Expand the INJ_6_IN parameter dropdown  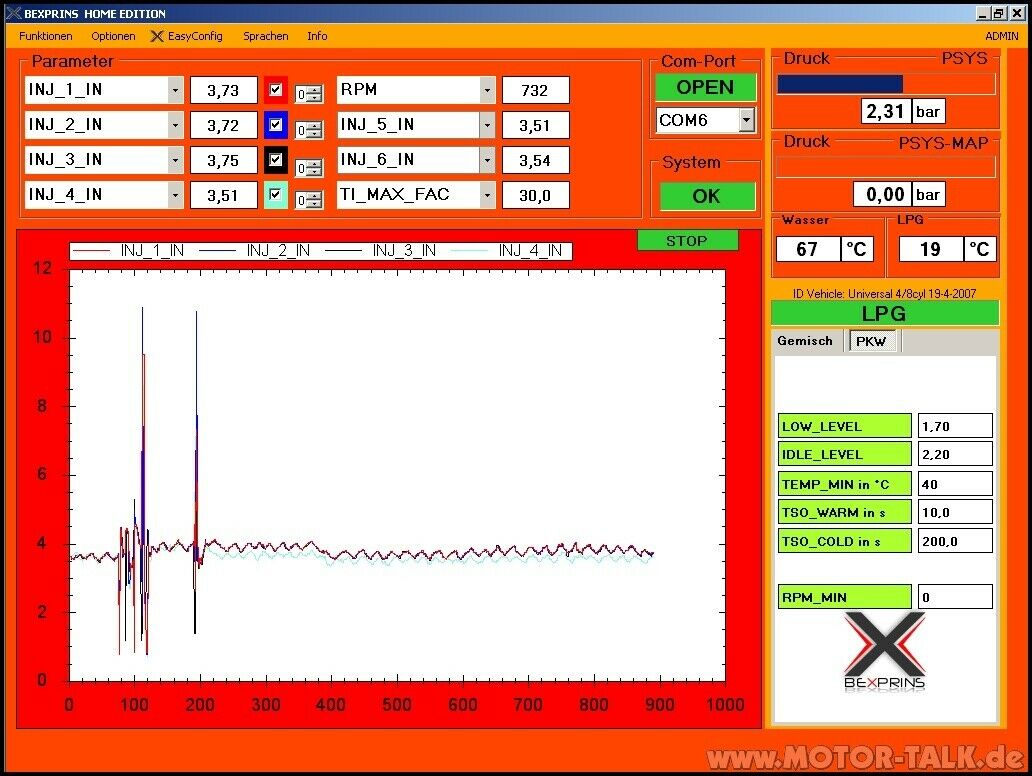click(487, 160)
